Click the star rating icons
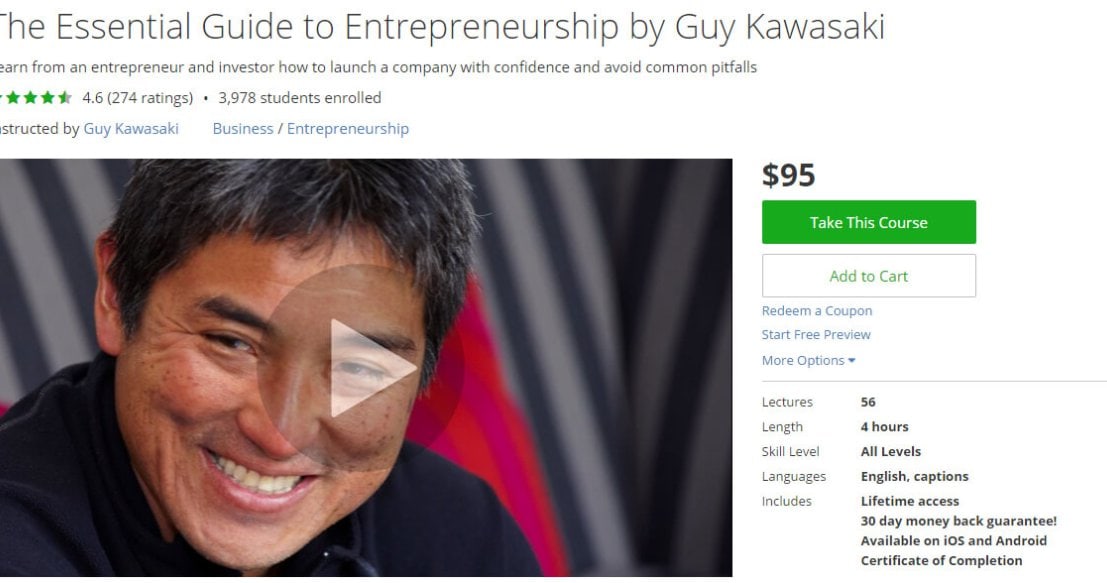The image size is (1107, 583). click(x=35, y=97)
